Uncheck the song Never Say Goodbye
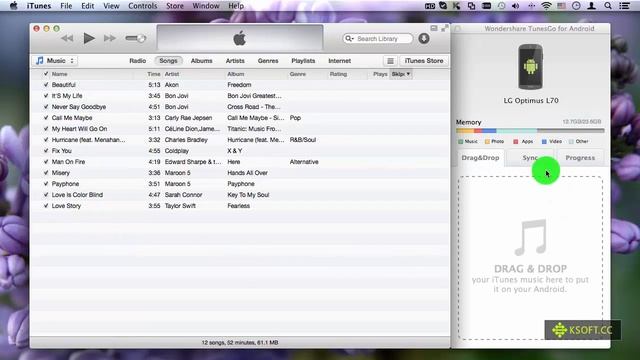The image size is (640, 360). tap(46, 107)
